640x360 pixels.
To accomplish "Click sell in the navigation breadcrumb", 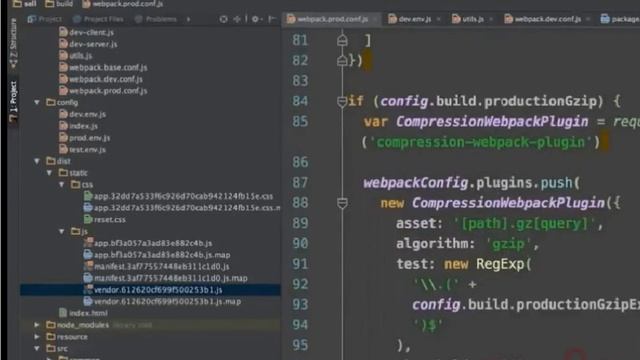I will [30, 4].
